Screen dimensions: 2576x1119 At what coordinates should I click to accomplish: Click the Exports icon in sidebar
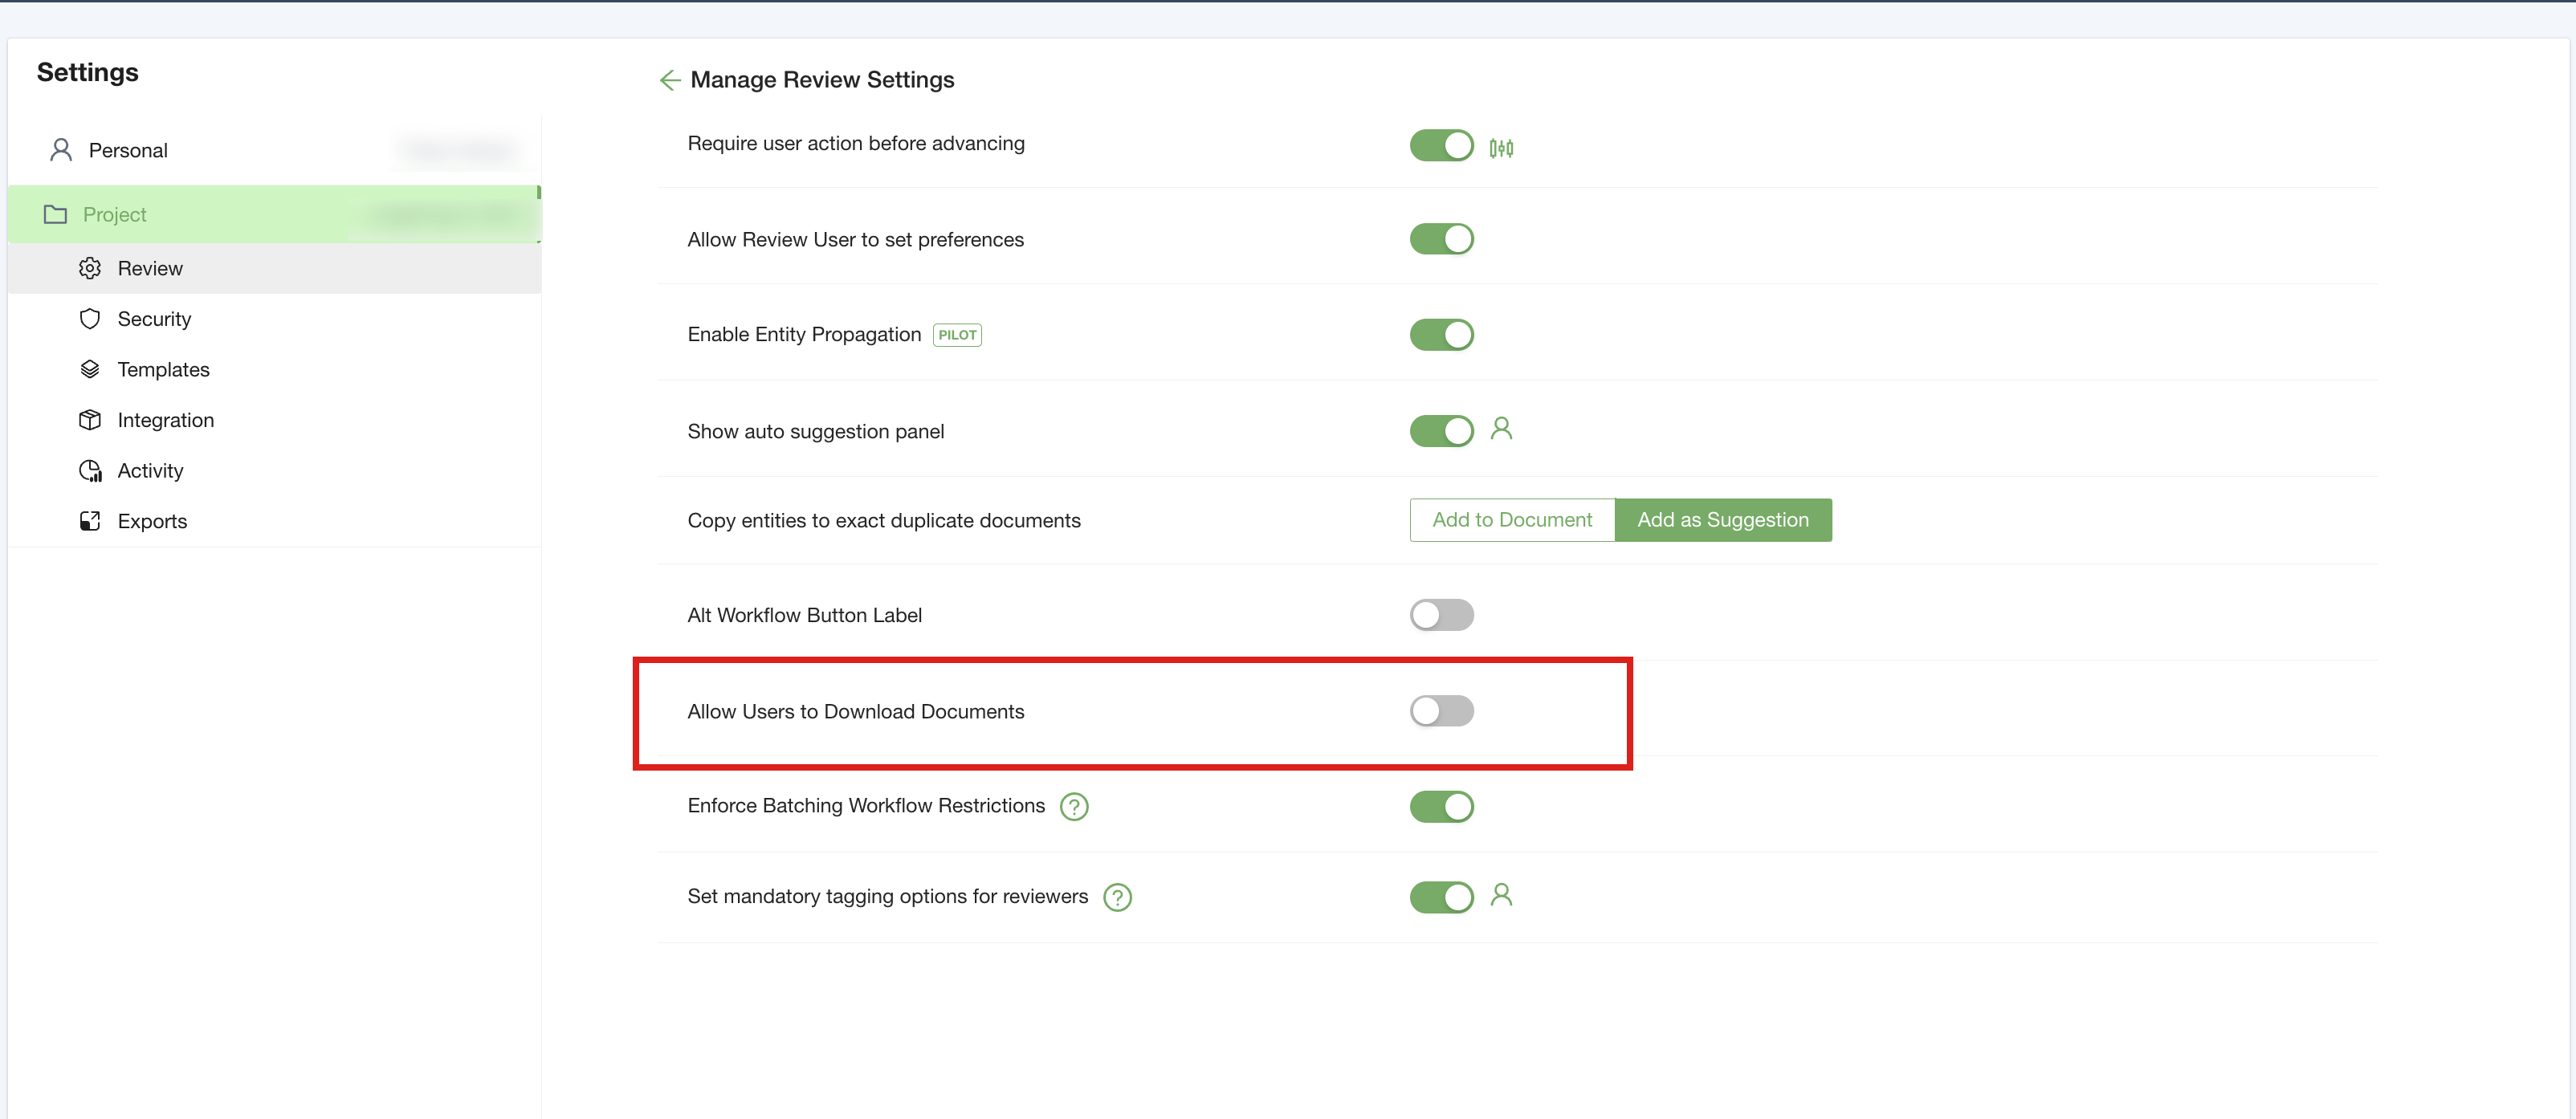90,521
